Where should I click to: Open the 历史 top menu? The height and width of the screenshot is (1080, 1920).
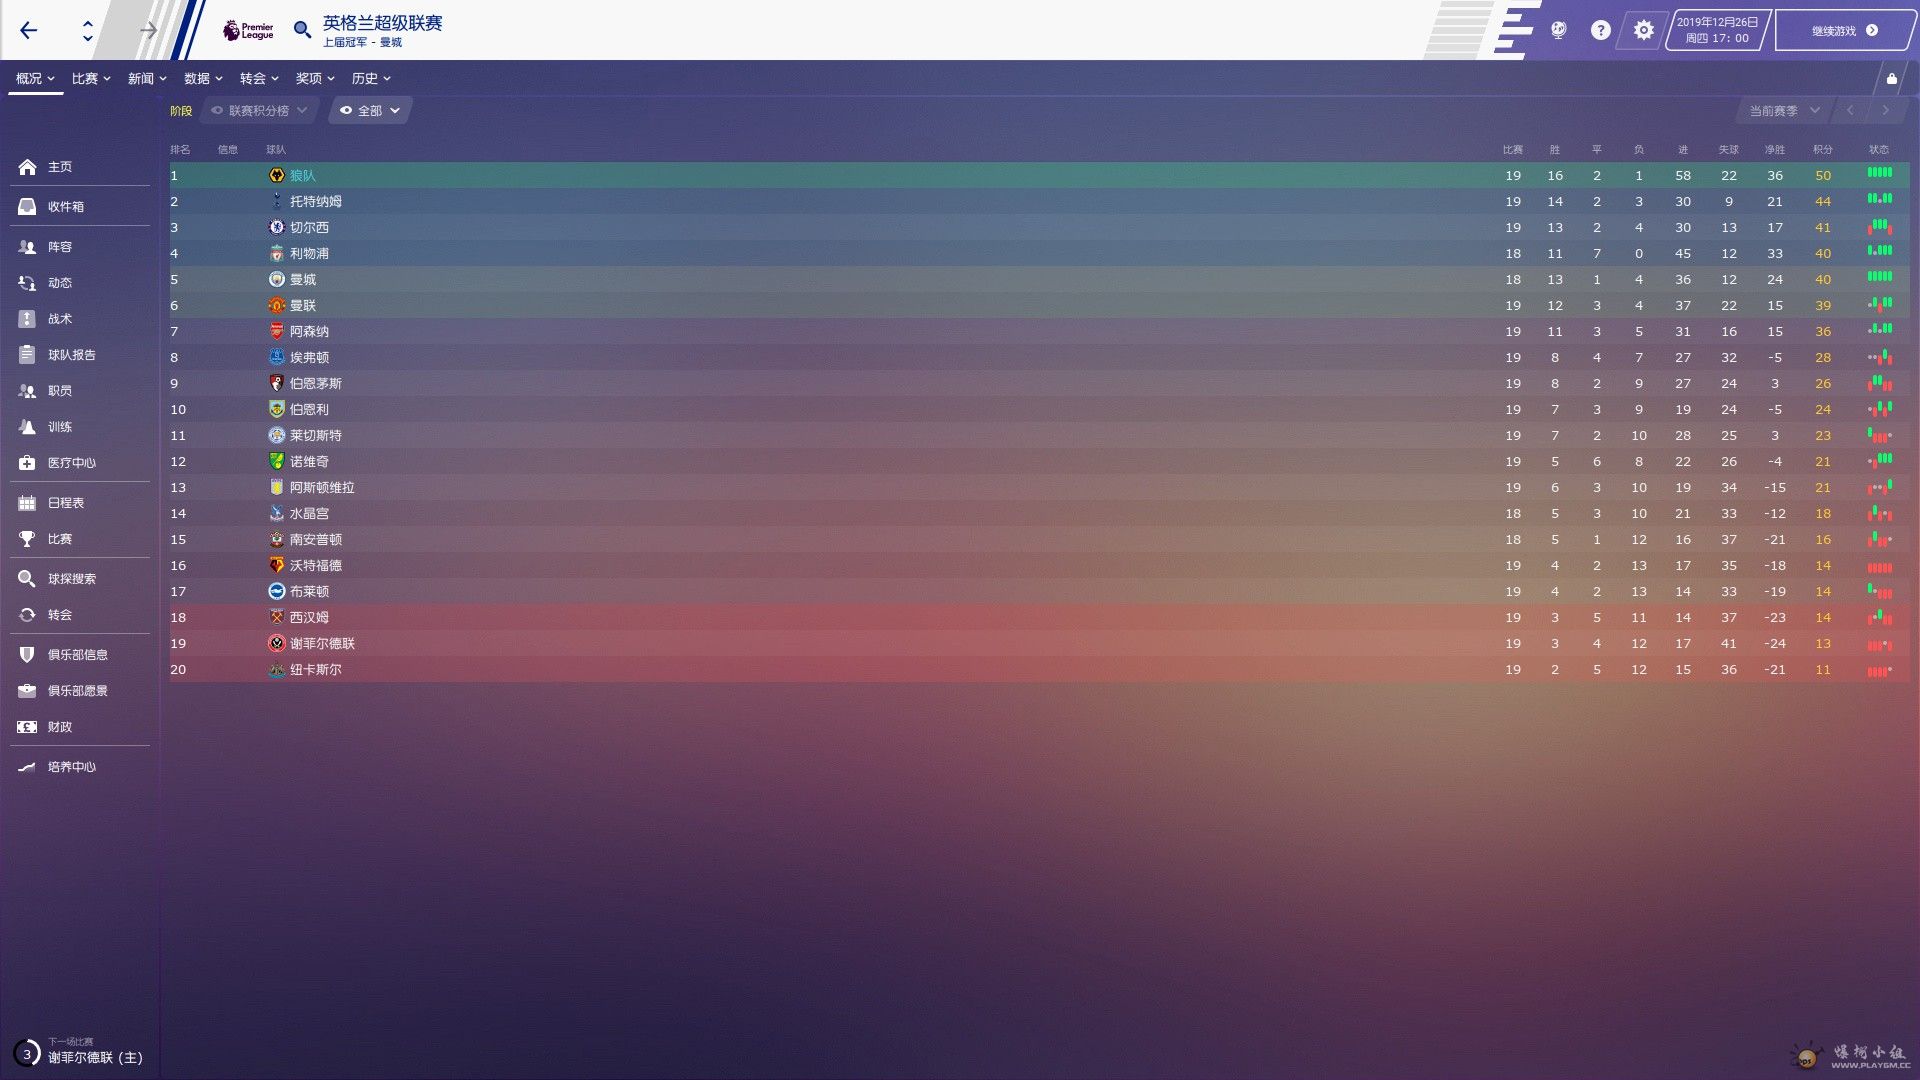[370, 78]
